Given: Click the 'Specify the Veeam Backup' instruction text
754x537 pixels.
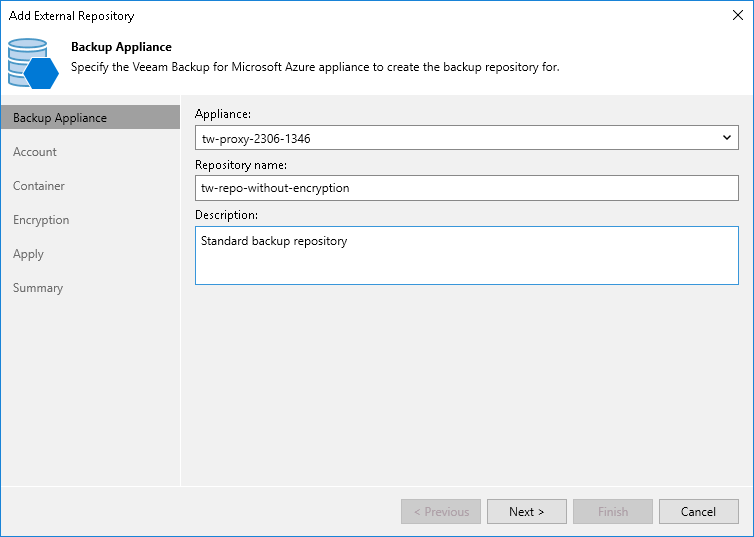Looking at the screenshot, I should click(x=315, y=67).
